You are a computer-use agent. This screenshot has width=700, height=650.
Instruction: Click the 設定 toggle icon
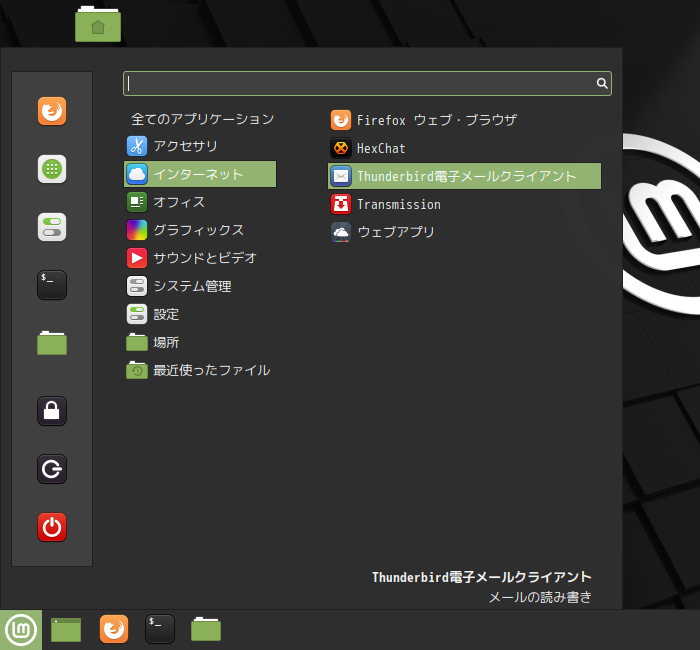click(137, 314)
